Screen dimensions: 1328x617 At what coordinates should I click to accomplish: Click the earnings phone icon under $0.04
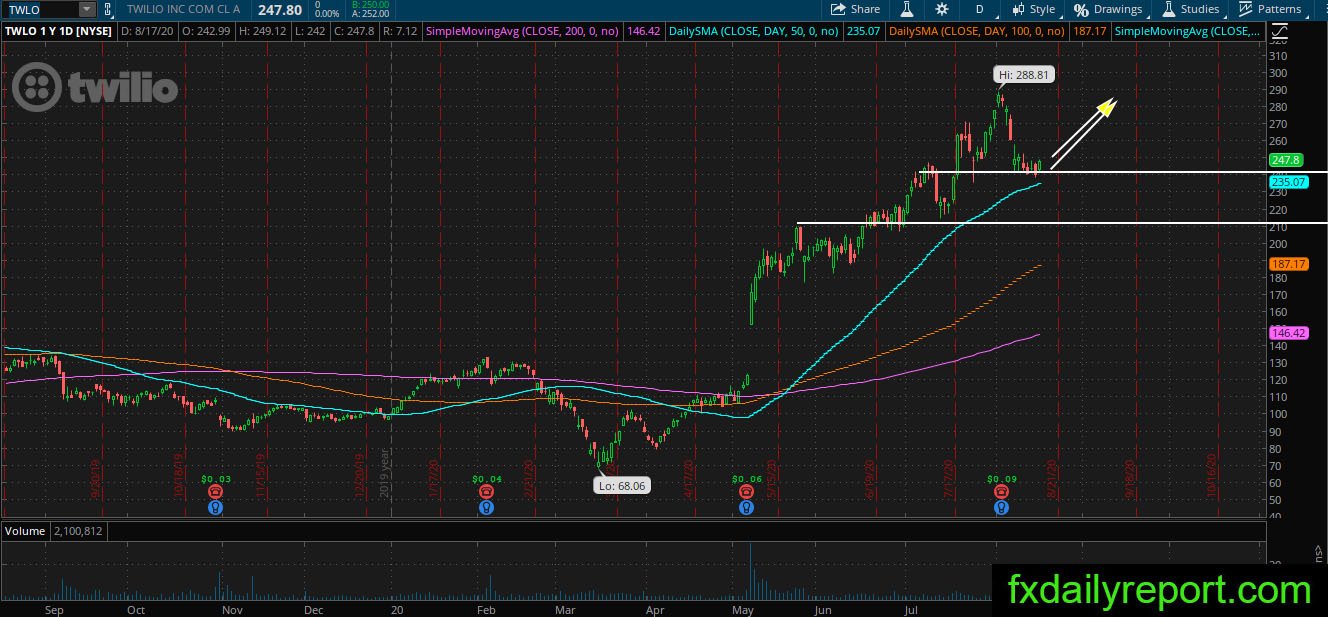point(486,492)
